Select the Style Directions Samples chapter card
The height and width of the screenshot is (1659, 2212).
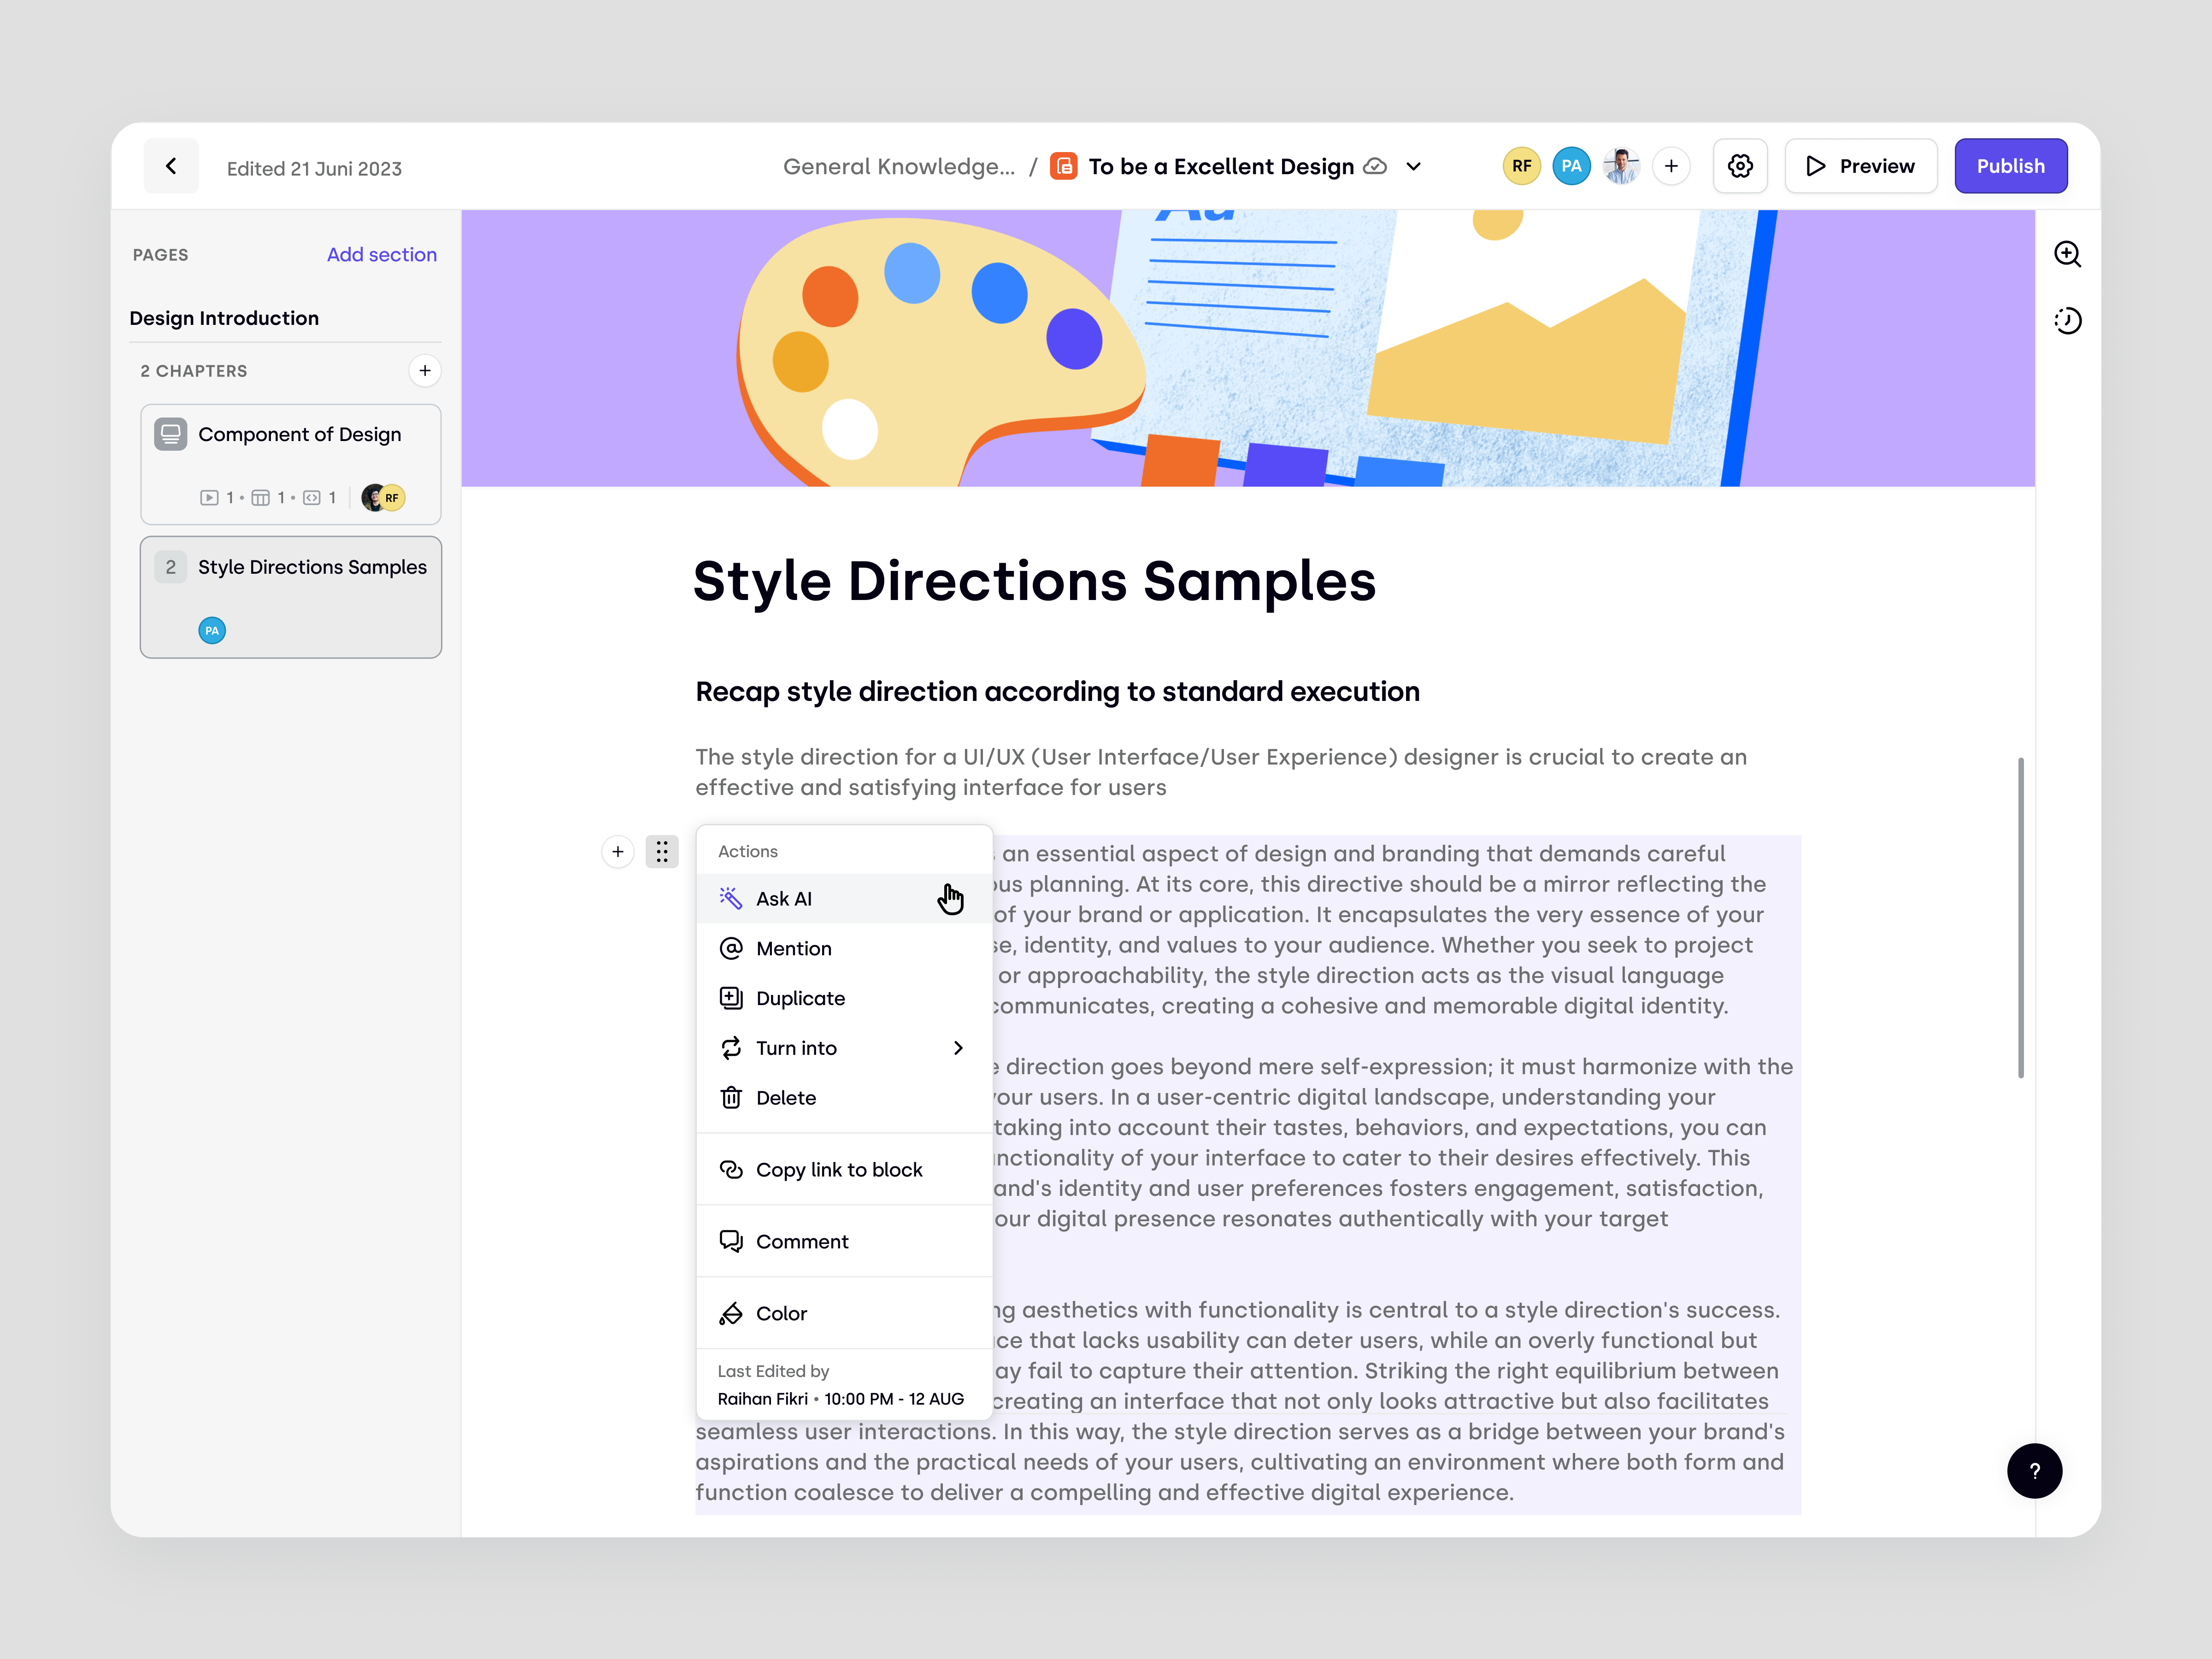[x=291, y=597]
